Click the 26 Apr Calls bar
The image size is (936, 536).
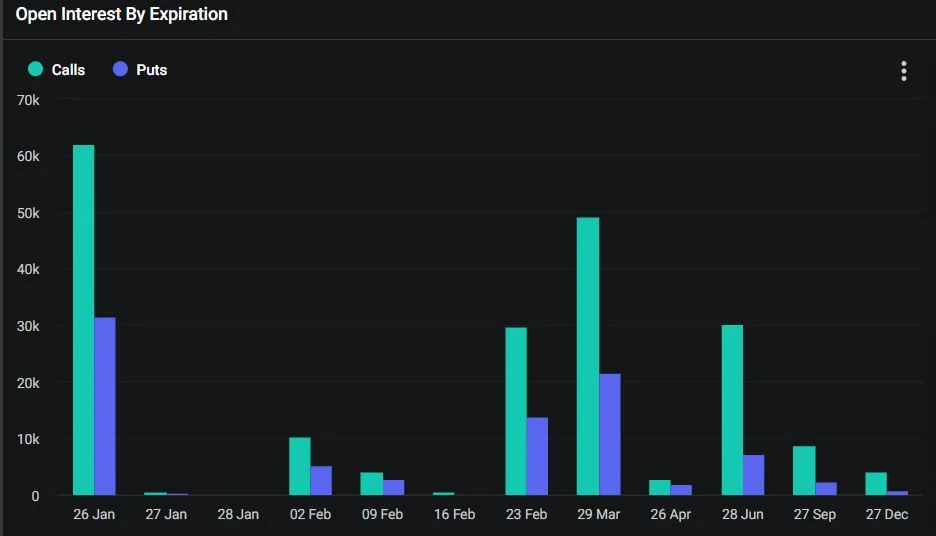coord(660,487)
